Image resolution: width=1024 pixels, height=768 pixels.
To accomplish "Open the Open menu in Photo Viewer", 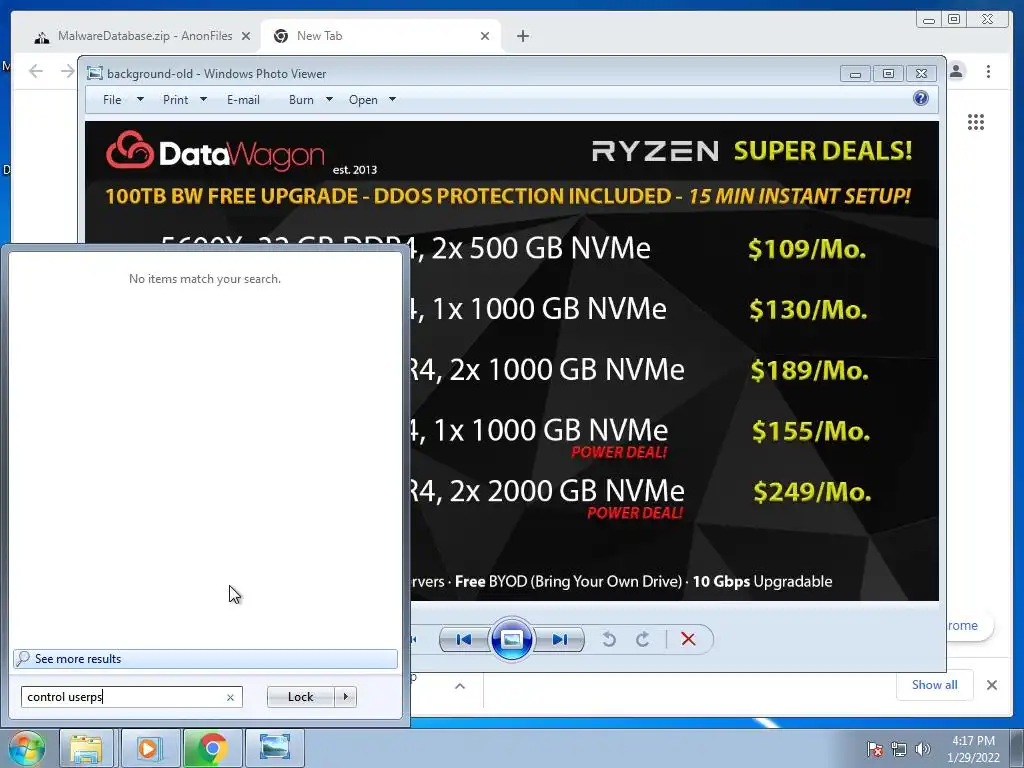I will tap(363, 100).
